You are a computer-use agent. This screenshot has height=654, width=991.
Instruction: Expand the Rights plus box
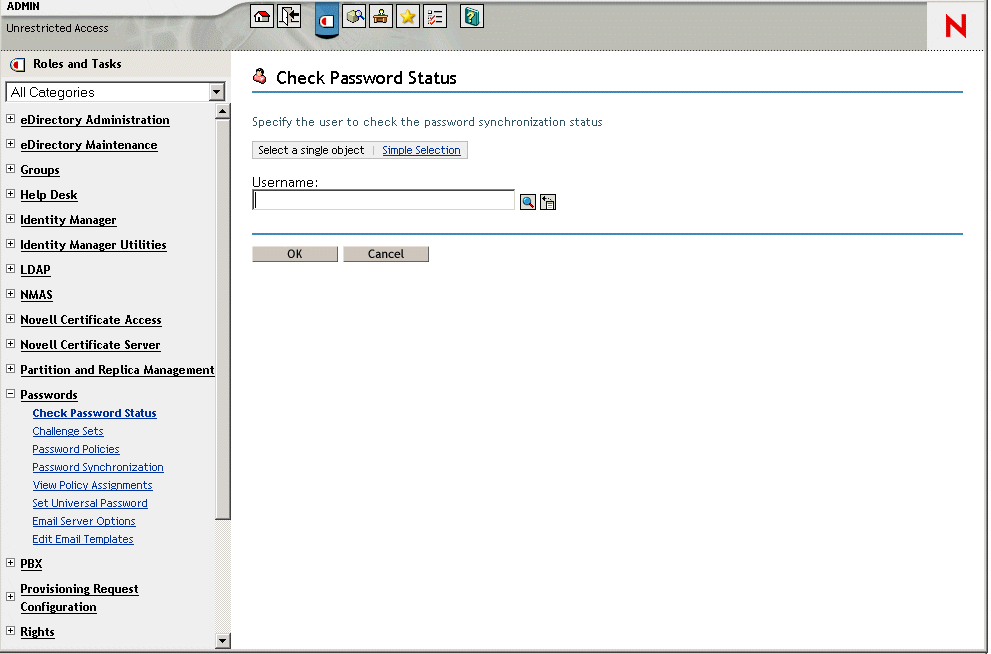point(10,631)
